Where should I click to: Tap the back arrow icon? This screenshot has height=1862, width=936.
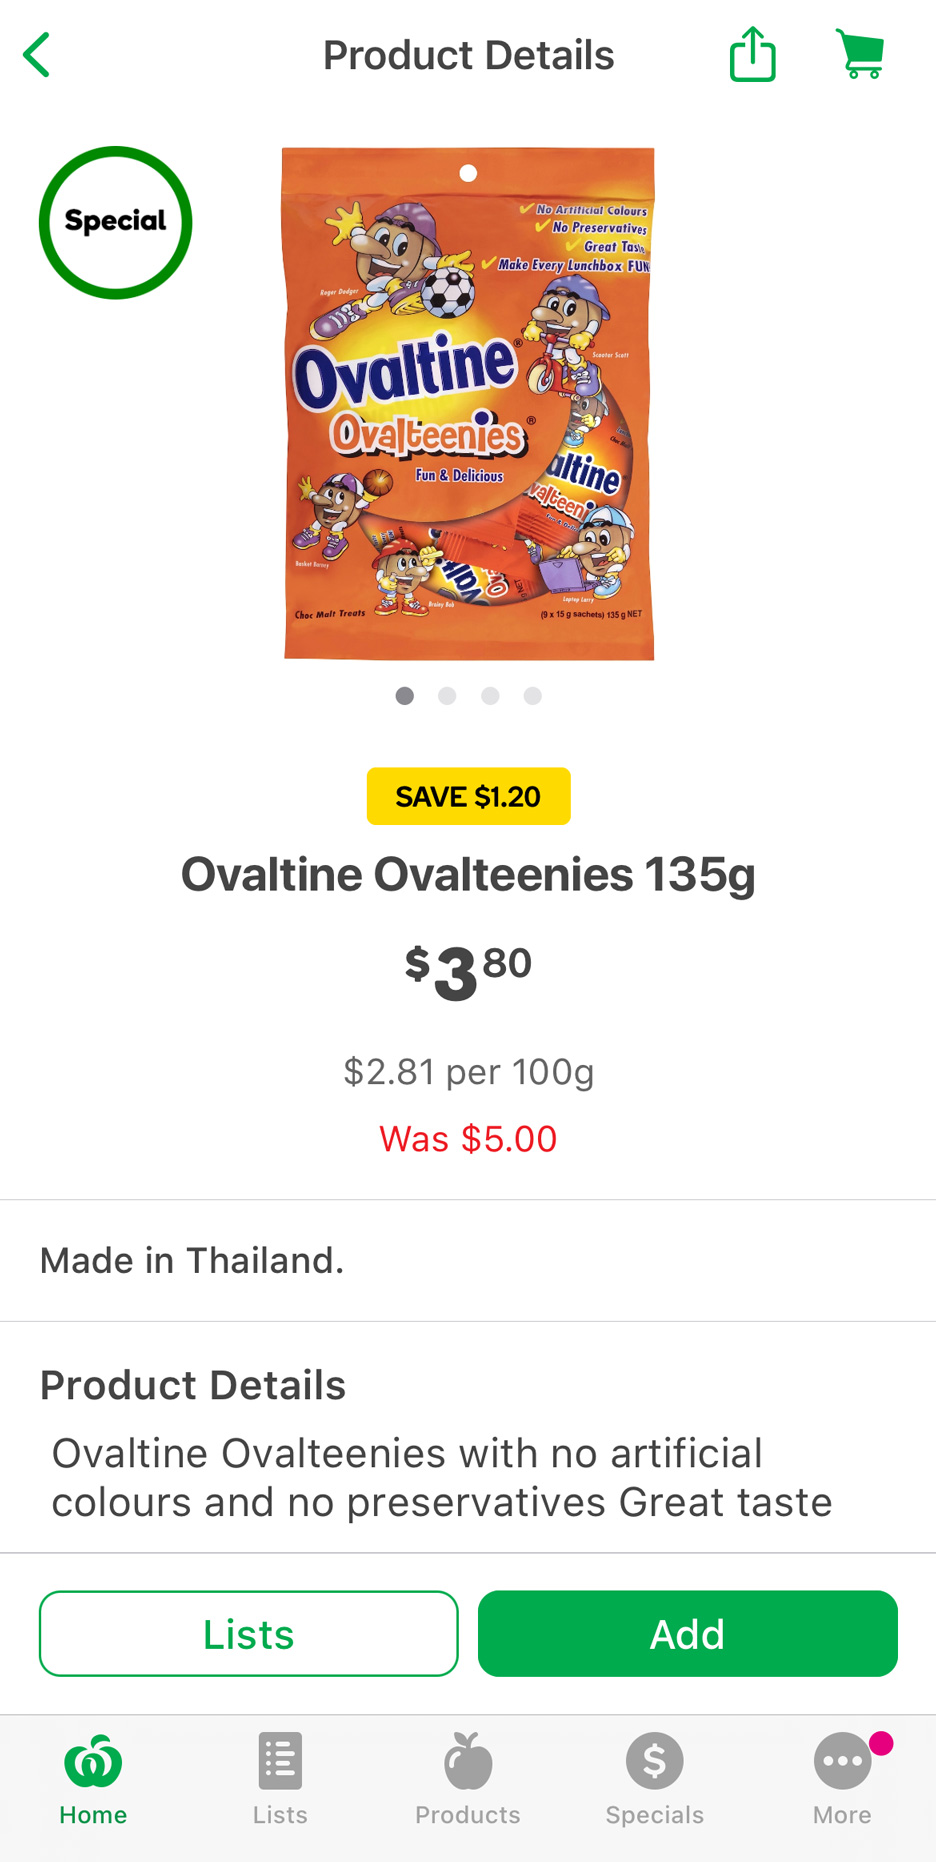[x=37, y=55]
